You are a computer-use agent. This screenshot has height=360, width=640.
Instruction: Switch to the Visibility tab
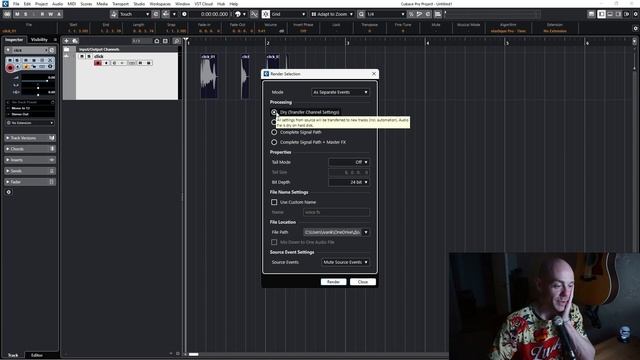39,40
